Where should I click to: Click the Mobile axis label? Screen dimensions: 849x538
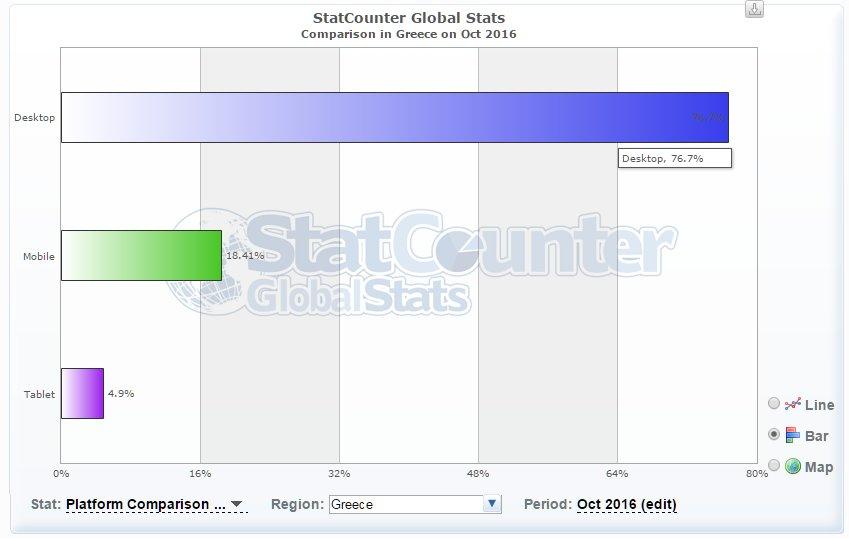coord(38,256)
